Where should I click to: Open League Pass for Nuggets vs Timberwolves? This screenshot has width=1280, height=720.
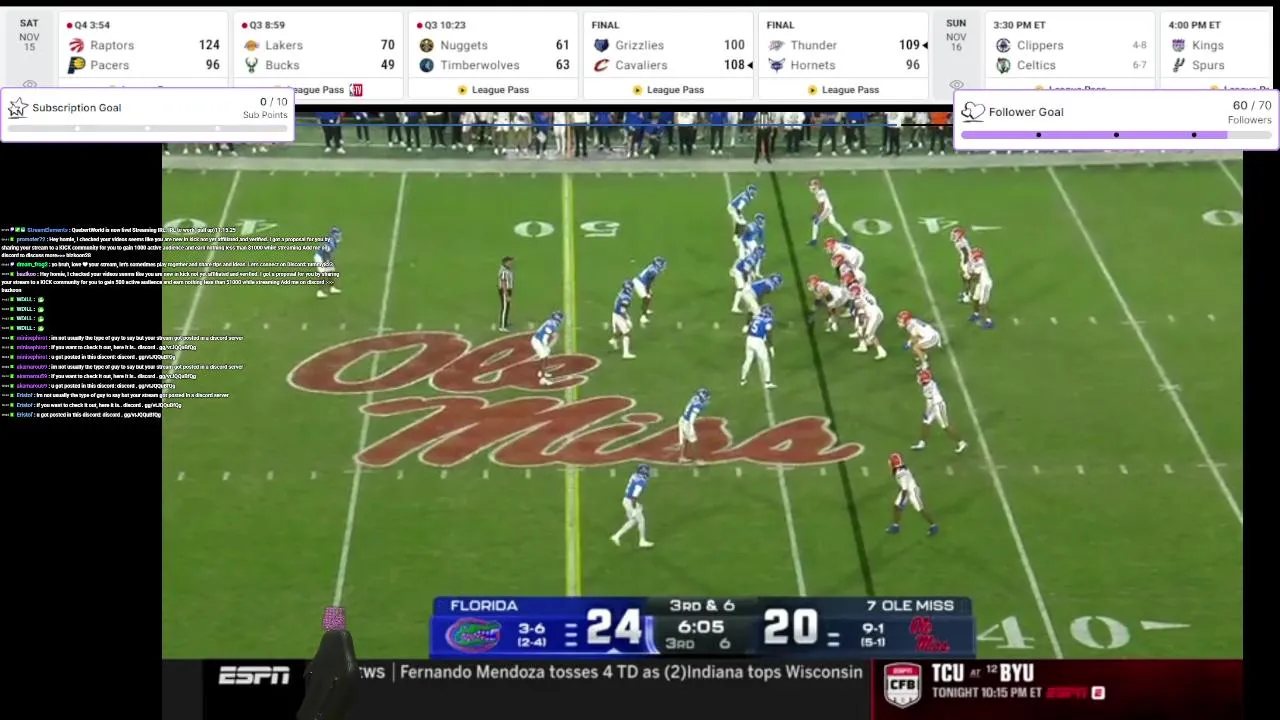[x=493, y=90]
